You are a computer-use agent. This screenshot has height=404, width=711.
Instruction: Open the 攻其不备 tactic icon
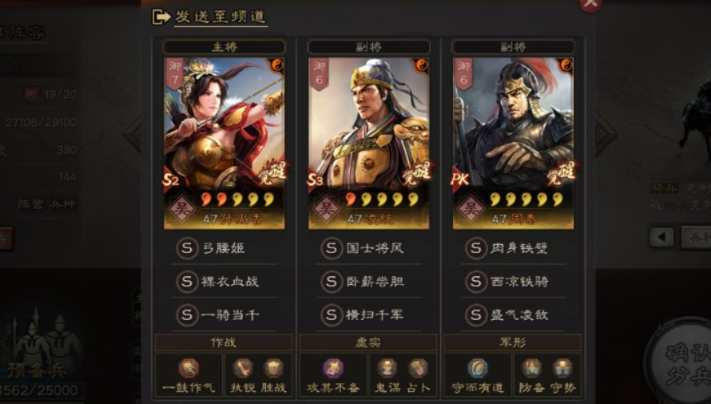click(x=333, y=368)
